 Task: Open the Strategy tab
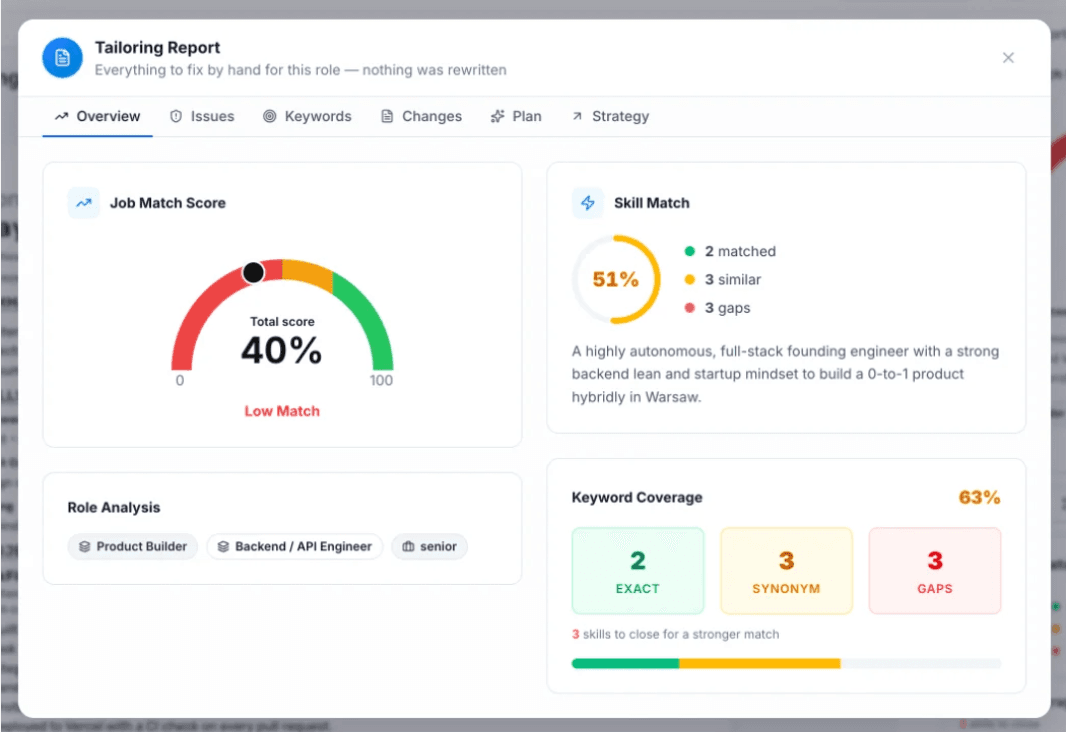[x=610, y=116]
